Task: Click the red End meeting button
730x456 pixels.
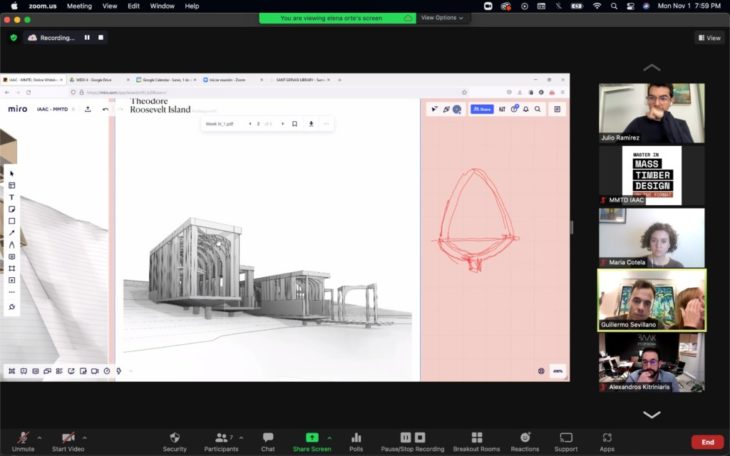Action: click(x=707, y=441)
